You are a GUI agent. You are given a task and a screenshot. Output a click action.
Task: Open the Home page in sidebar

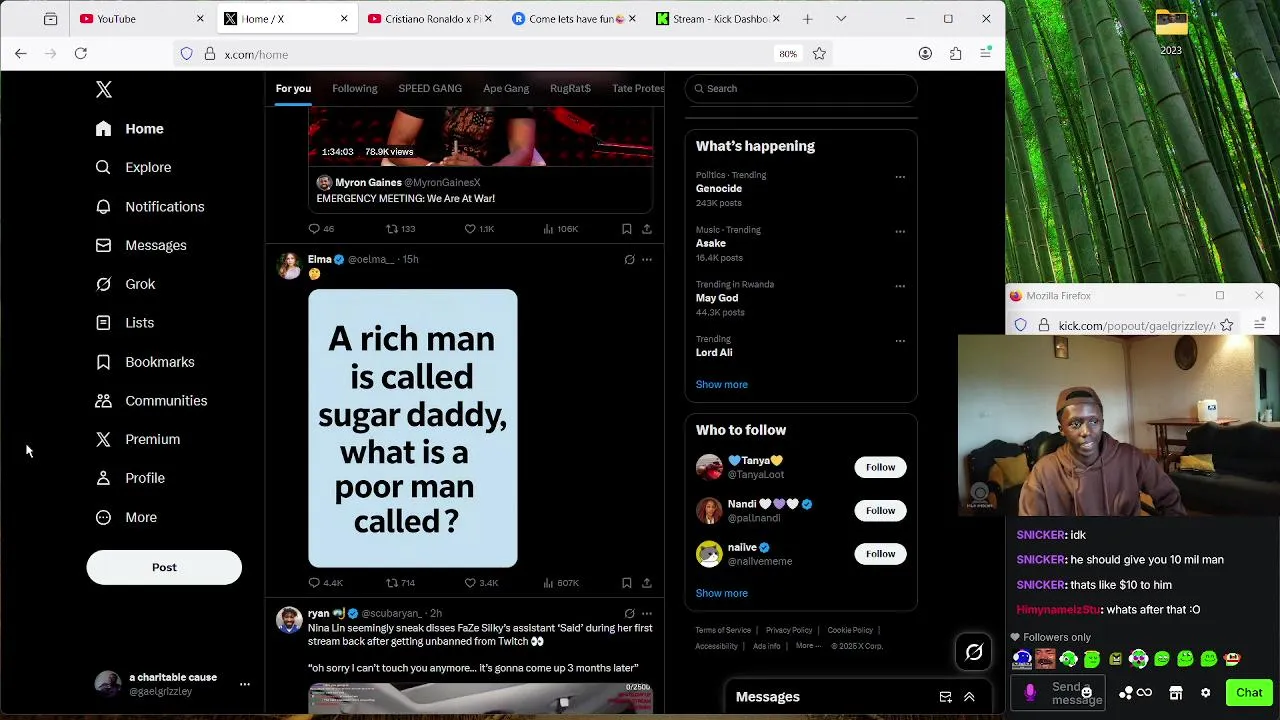(130, 129)
